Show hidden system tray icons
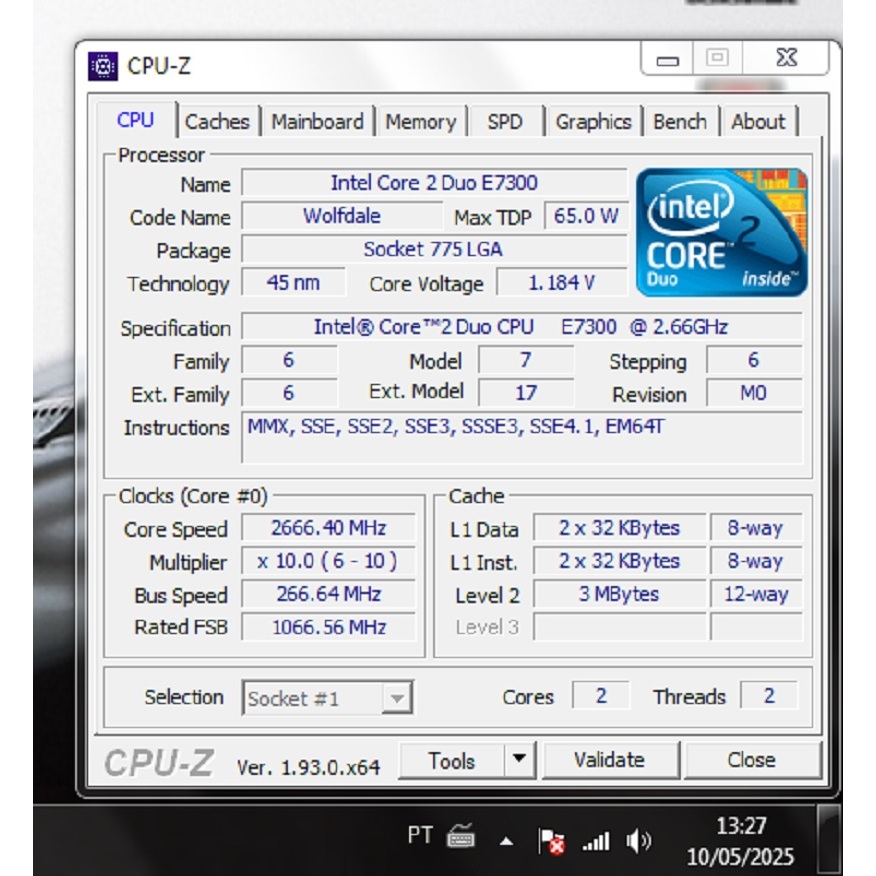Image resolution: width=876 pixels, height=876 pixels. 506,842
